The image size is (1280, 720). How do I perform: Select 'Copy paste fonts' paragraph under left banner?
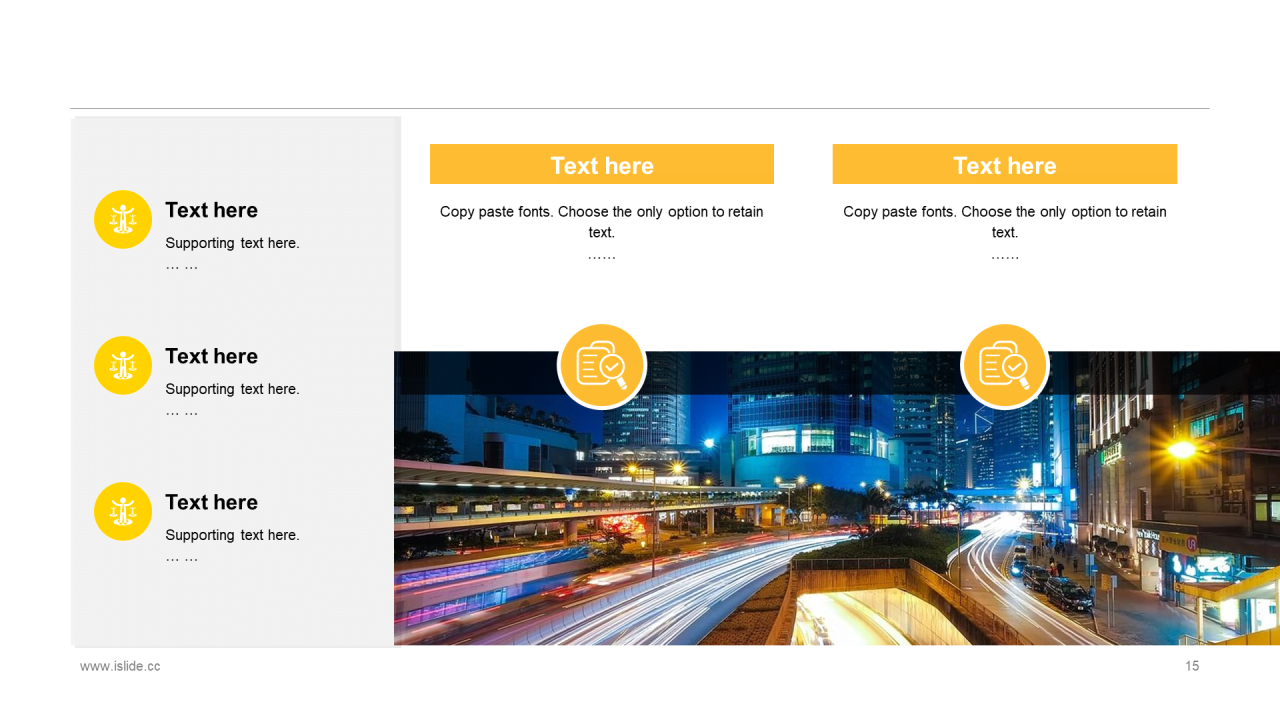tap(601, 221)
